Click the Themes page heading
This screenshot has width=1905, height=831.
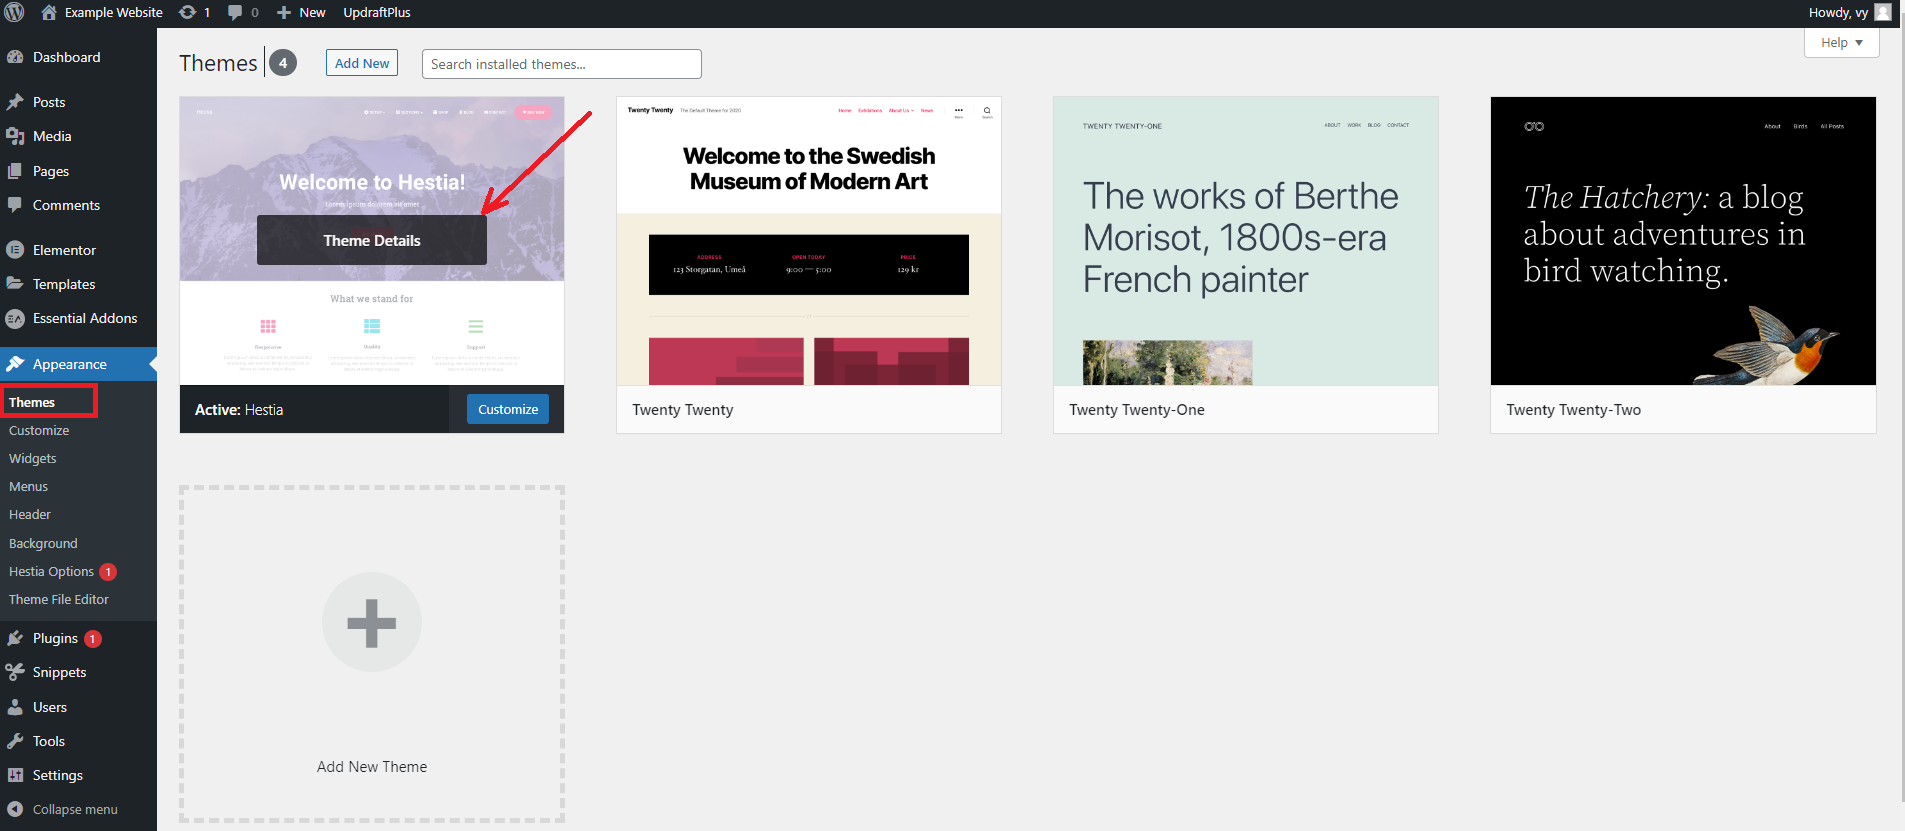[x=218, y=63]
